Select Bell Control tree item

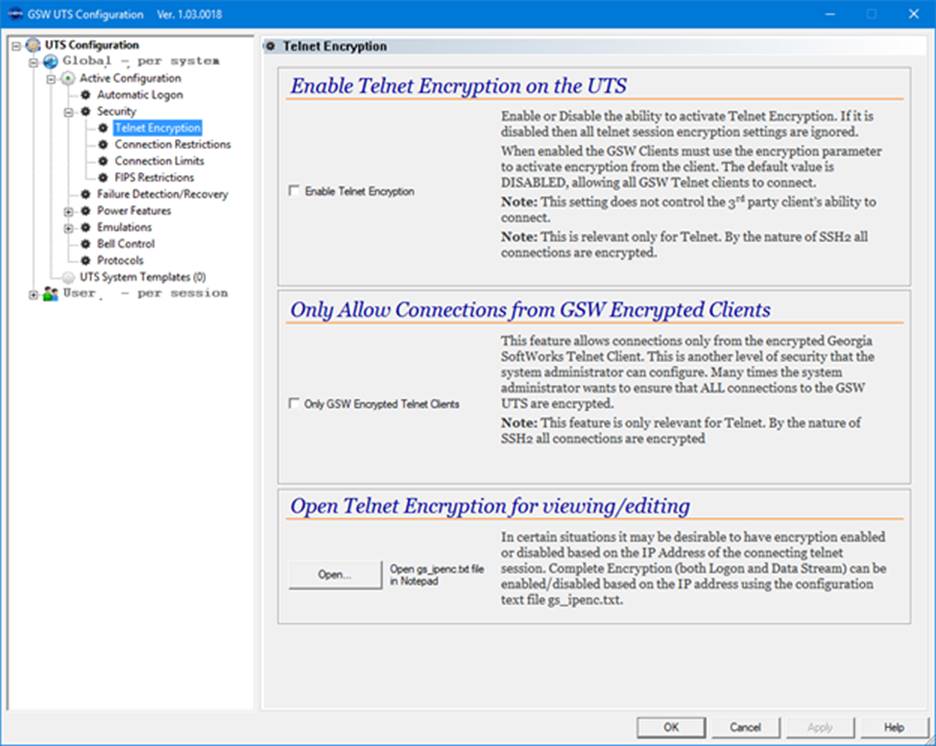(x=126, y=243)
